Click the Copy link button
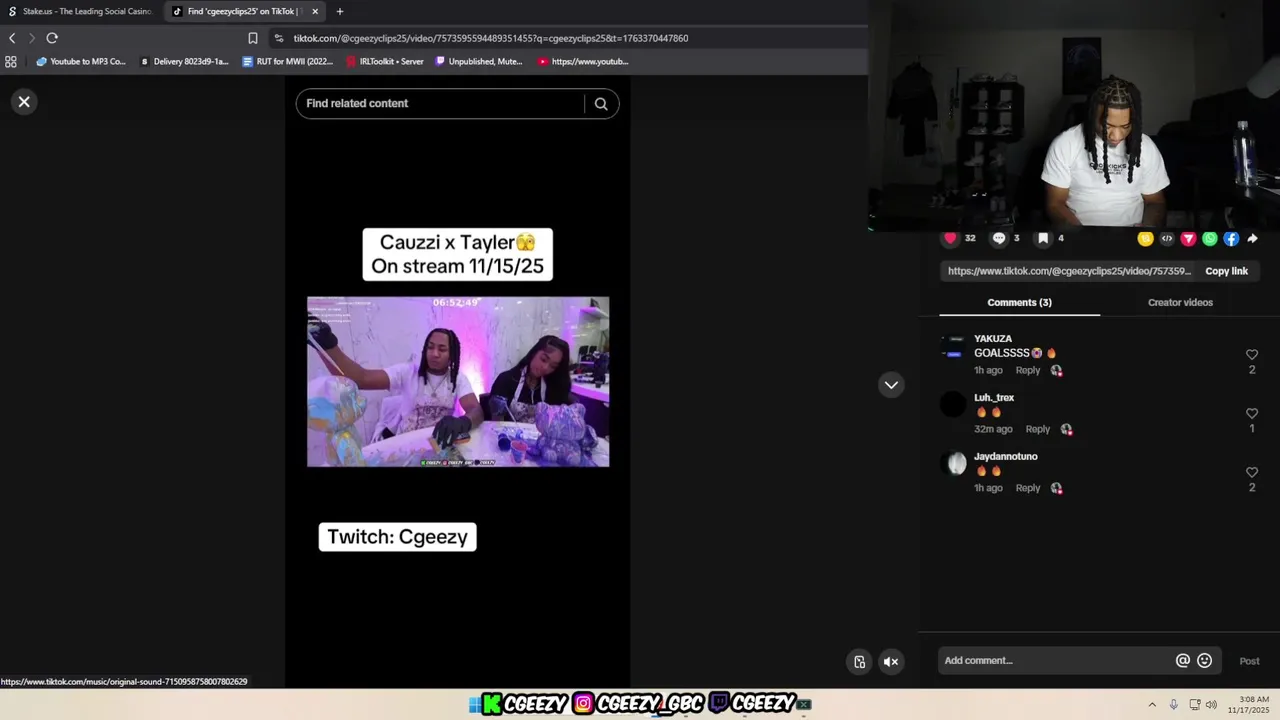Image resolution: width=1280 pixels, height=720 pixels. point(1226,271)
